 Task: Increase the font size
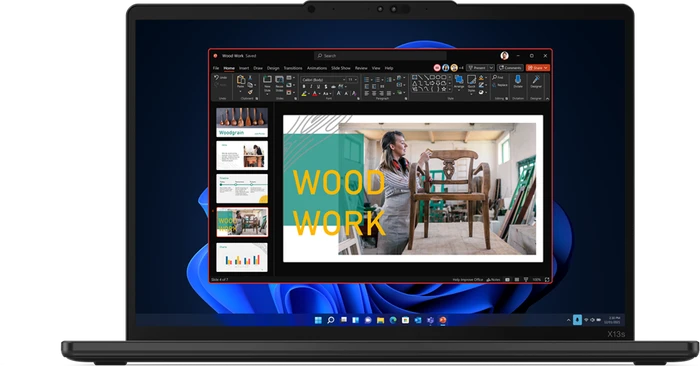[x=338, y=94]
